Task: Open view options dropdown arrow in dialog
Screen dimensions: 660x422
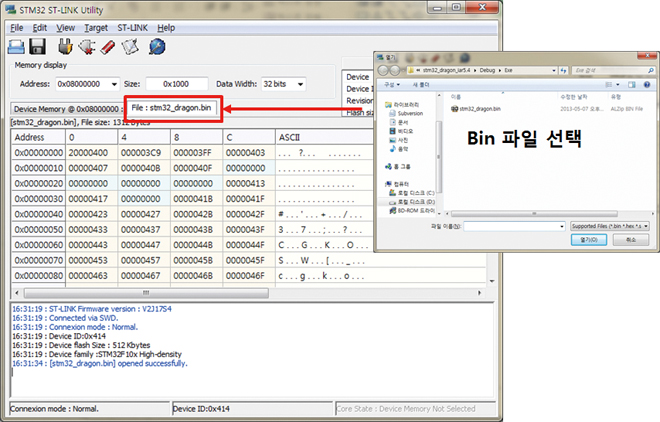Action: click(x=617, y=85)
